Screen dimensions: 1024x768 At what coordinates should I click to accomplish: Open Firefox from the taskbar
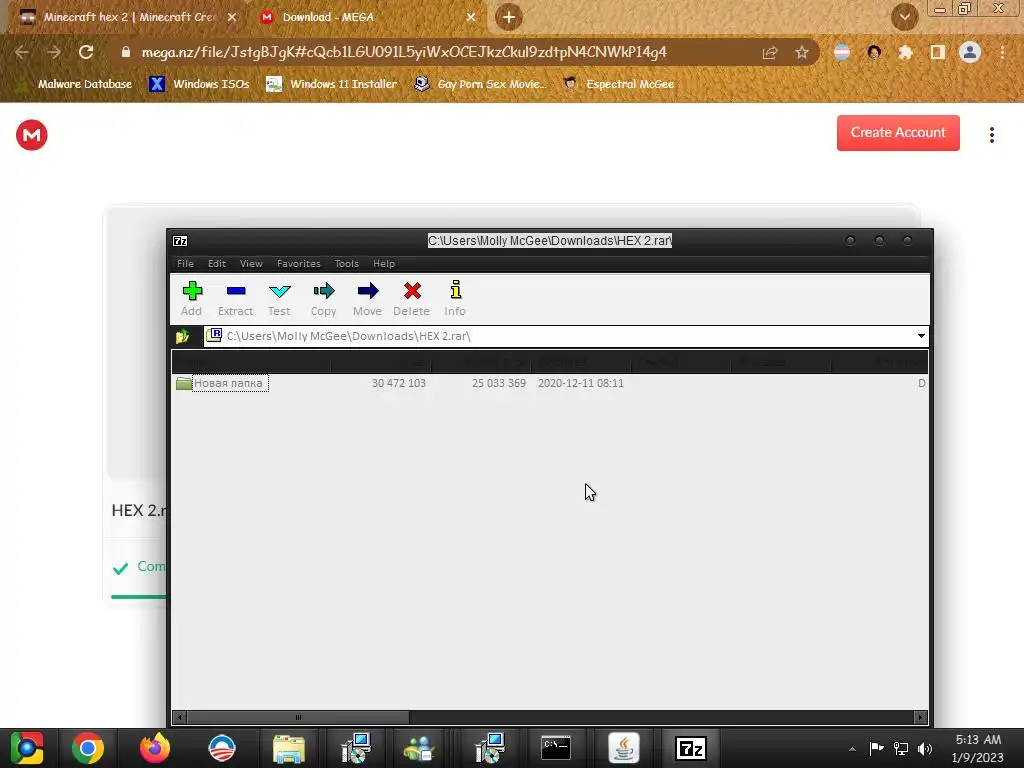[155, 748]
